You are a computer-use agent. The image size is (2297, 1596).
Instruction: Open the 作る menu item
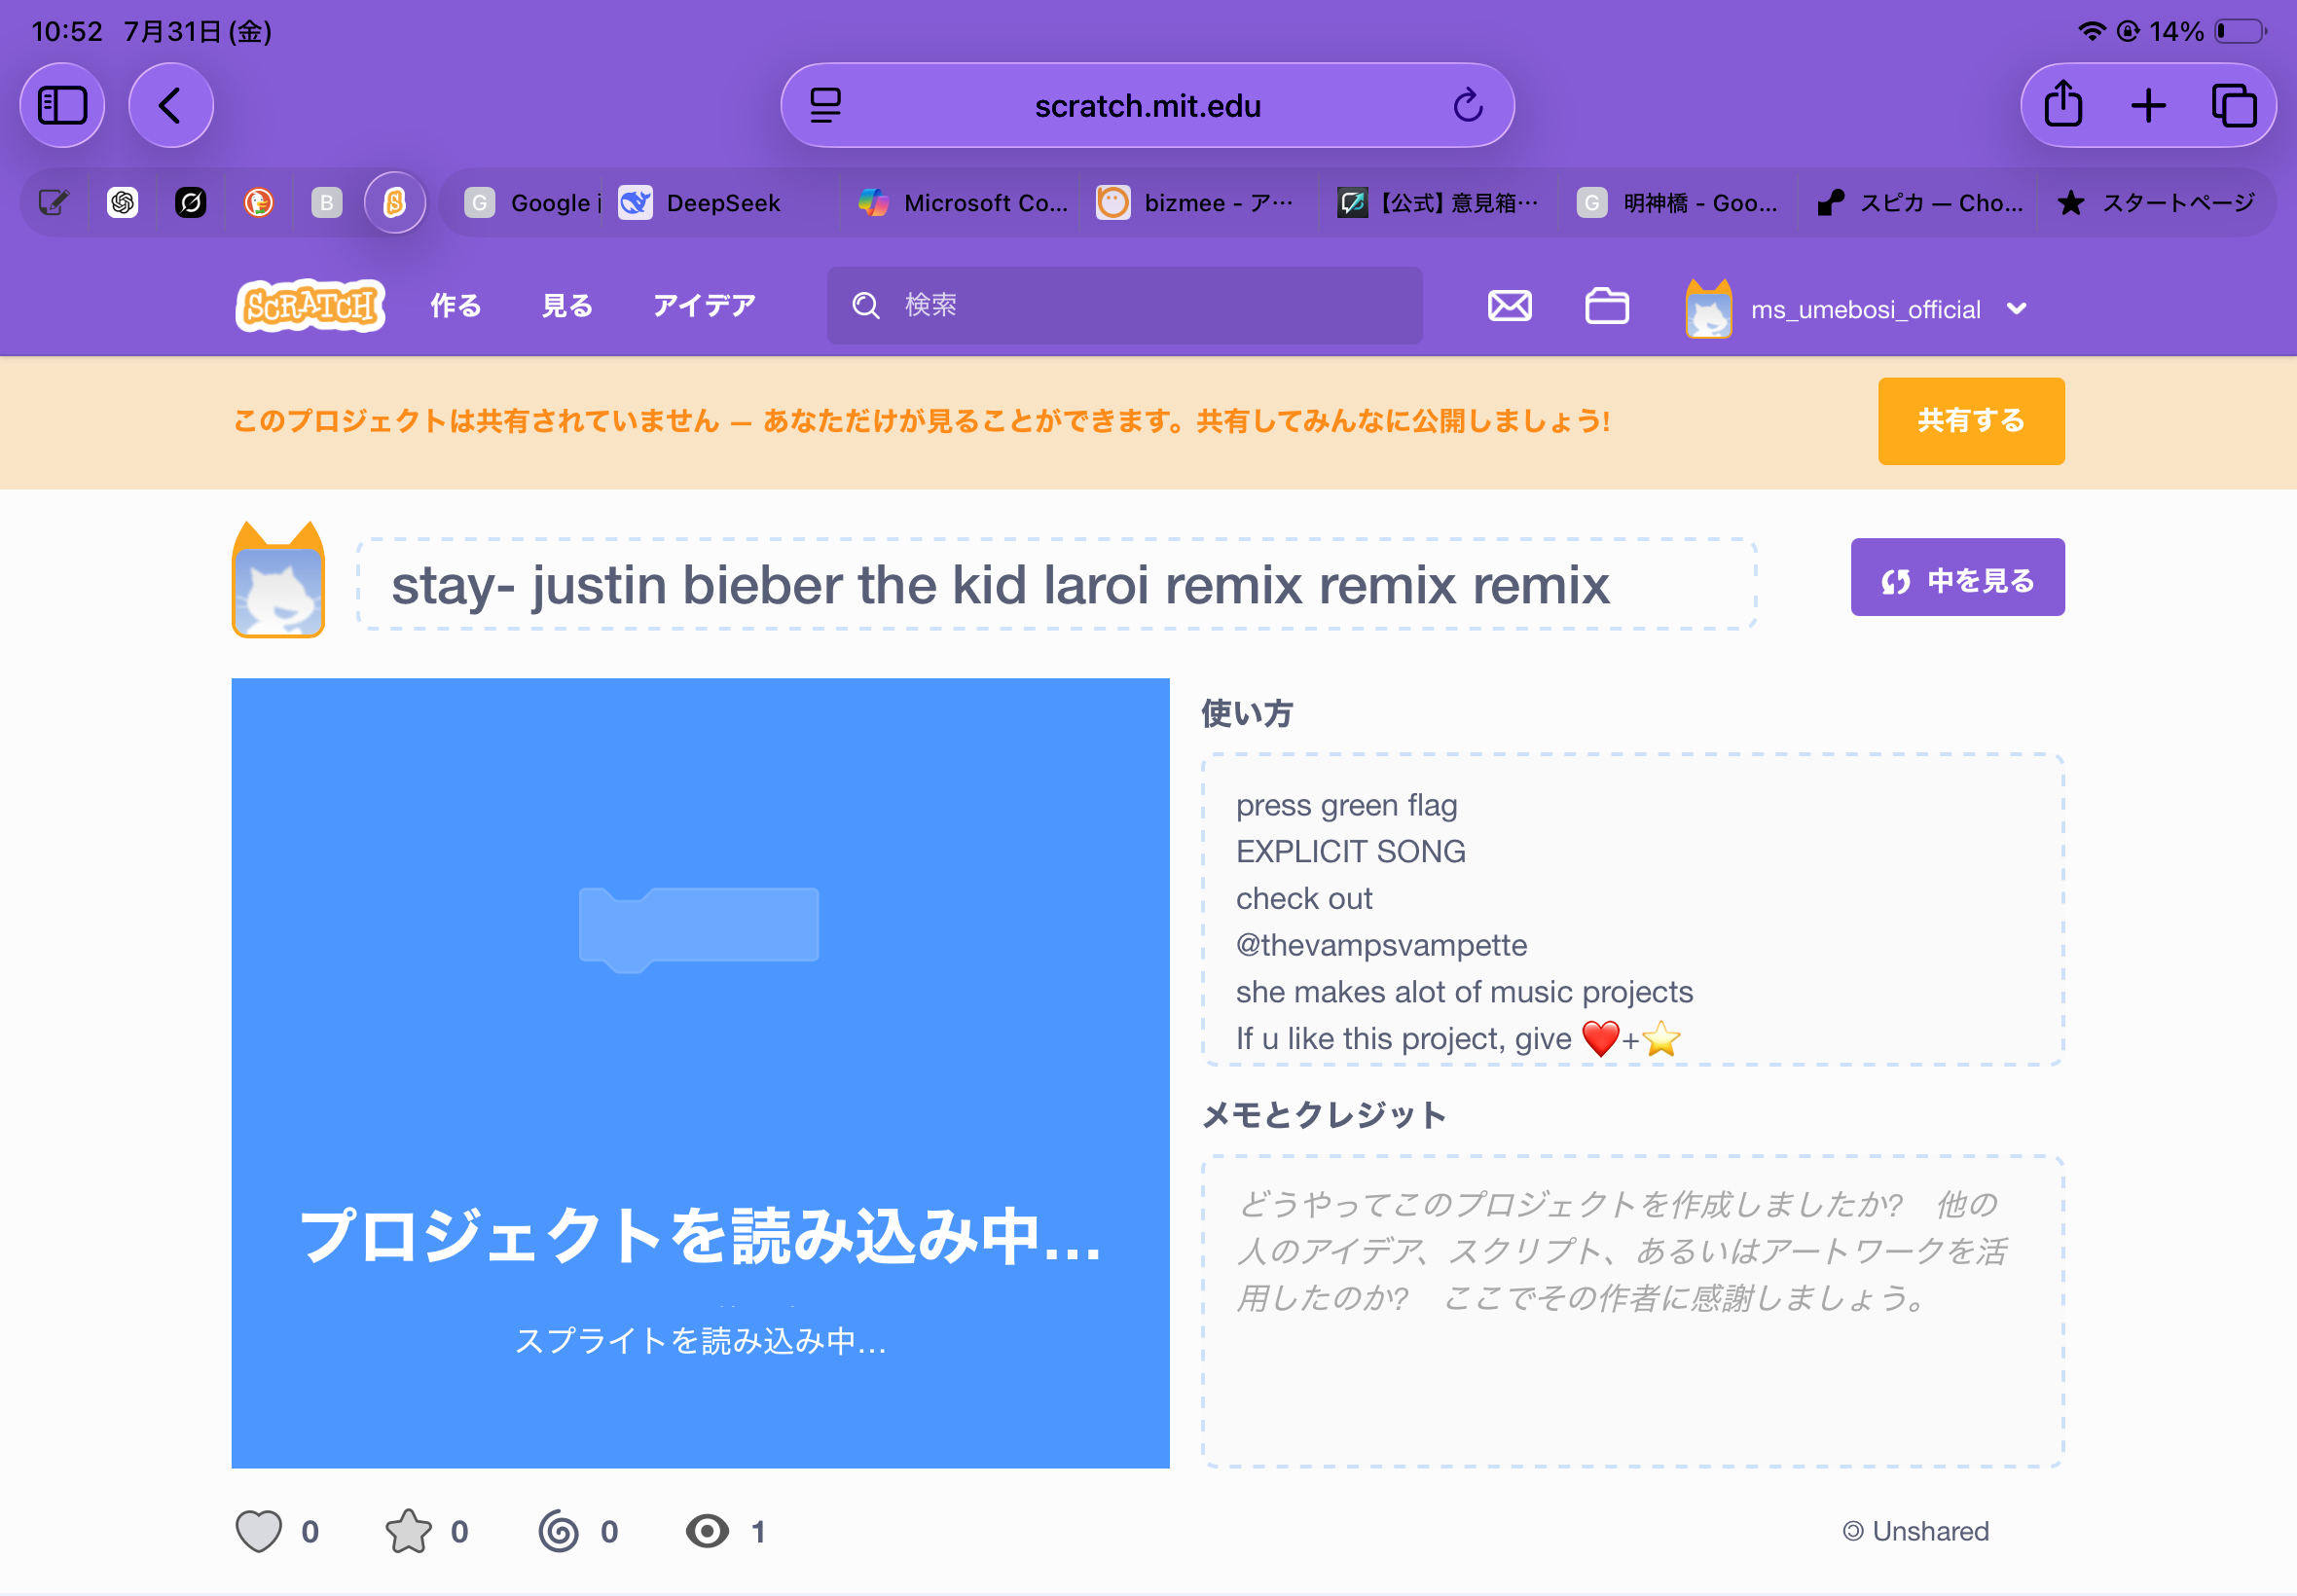click(456, 305)
